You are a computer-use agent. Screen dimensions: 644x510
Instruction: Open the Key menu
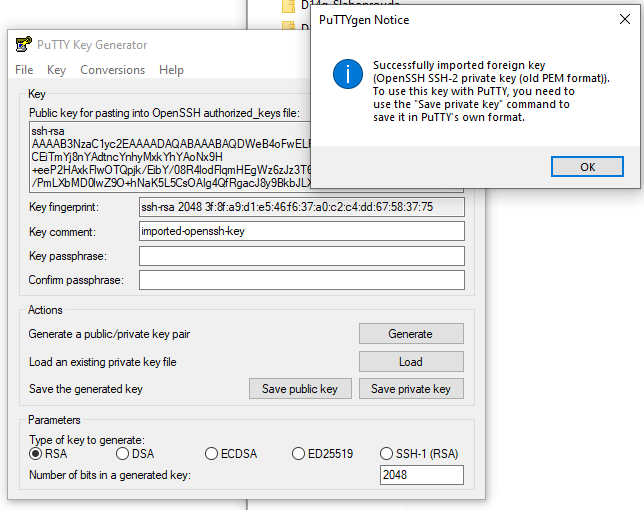click(57, 70)
